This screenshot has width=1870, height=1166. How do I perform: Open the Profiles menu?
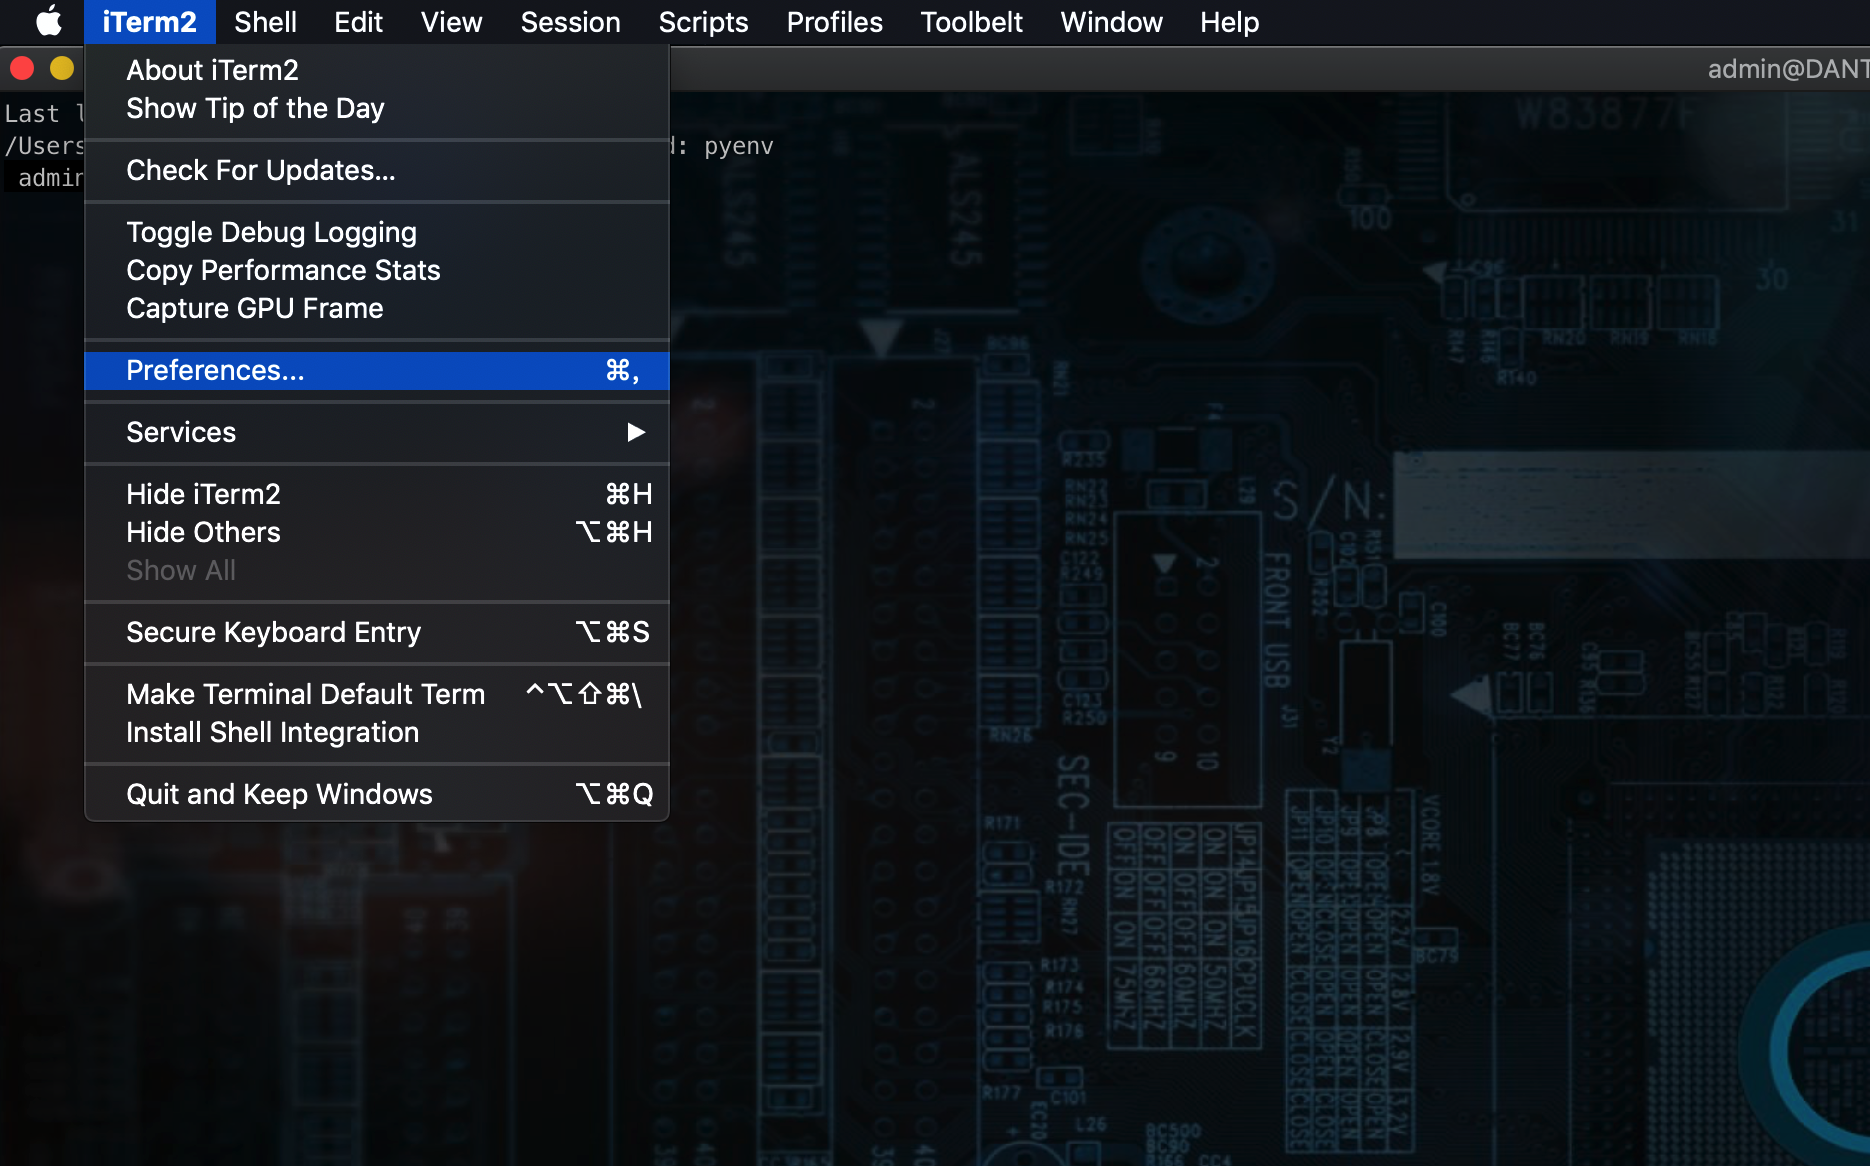834,22
